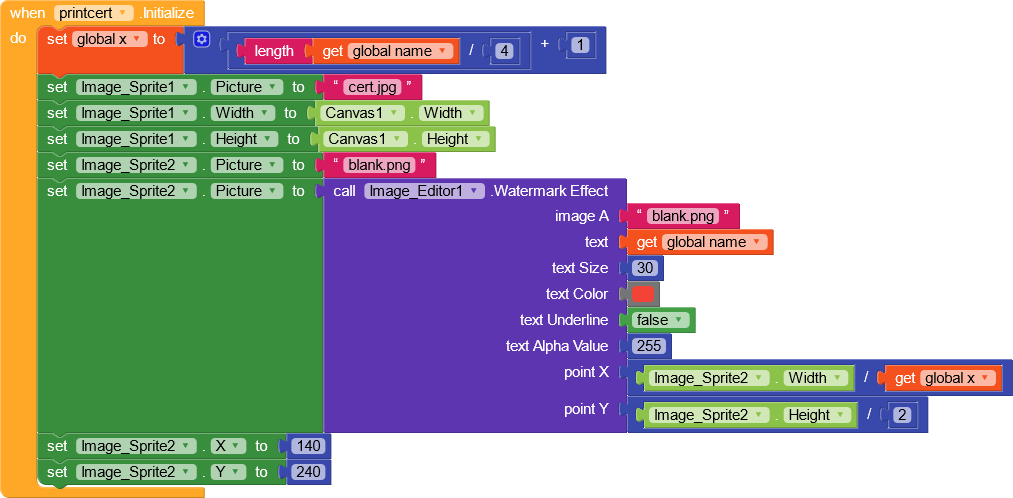Edit the number 1 in addition block

click(581, 45)
